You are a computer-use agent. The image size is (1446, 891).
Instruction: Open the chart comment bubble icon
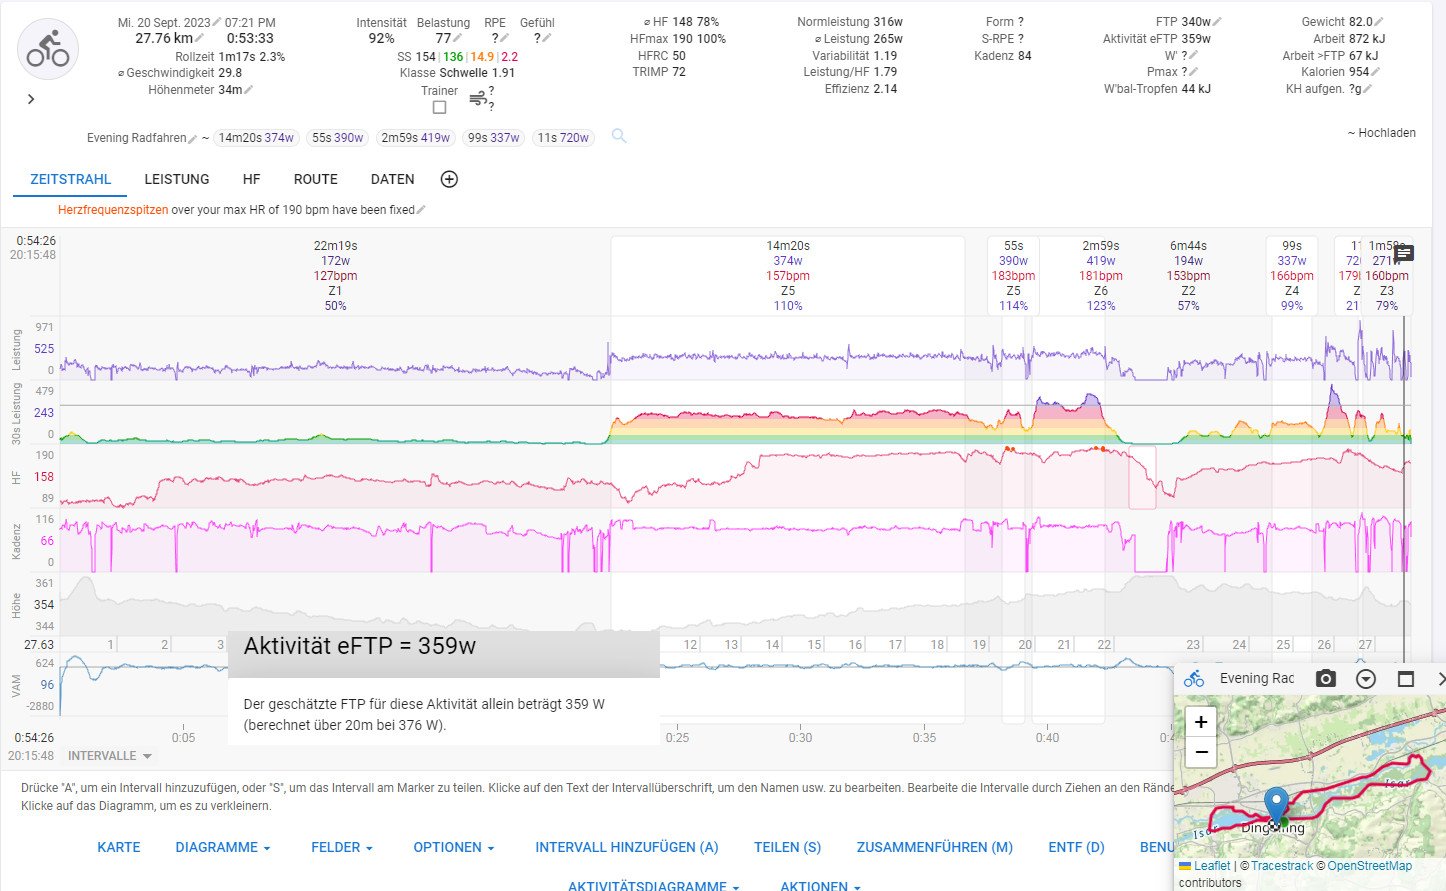pos(1403,254)
